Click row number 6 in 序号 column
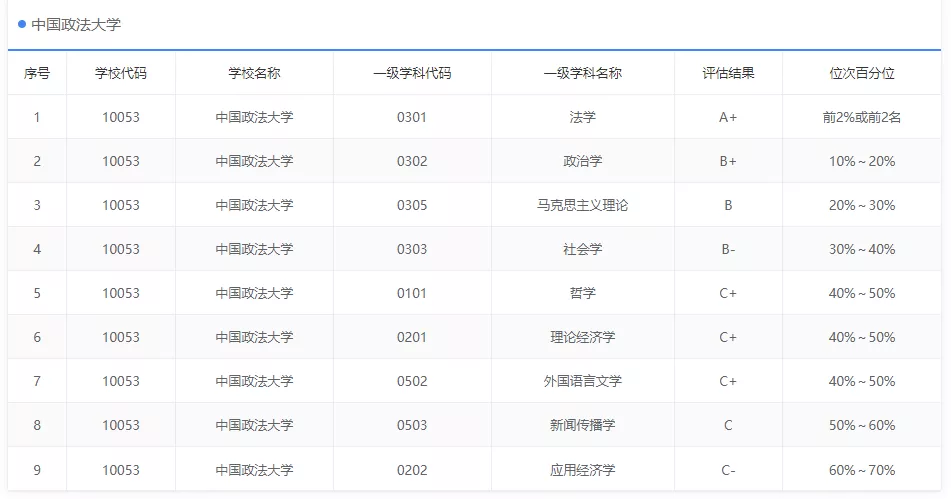 pos(37,337)
